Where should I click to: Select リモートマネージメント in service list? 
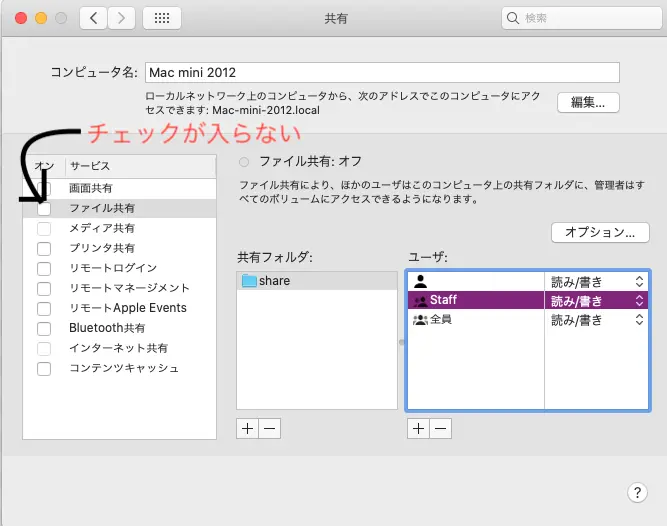tap(129, 288)
